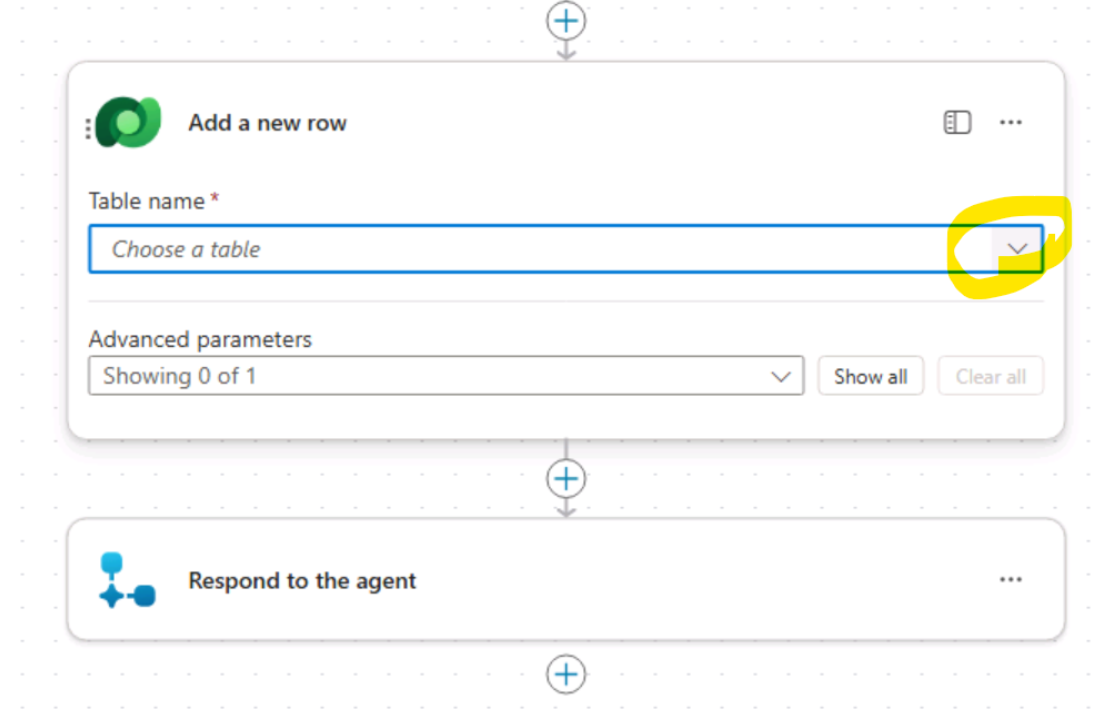Click the Clear all button
The image size is (1105, 715).
click(990, 377)
